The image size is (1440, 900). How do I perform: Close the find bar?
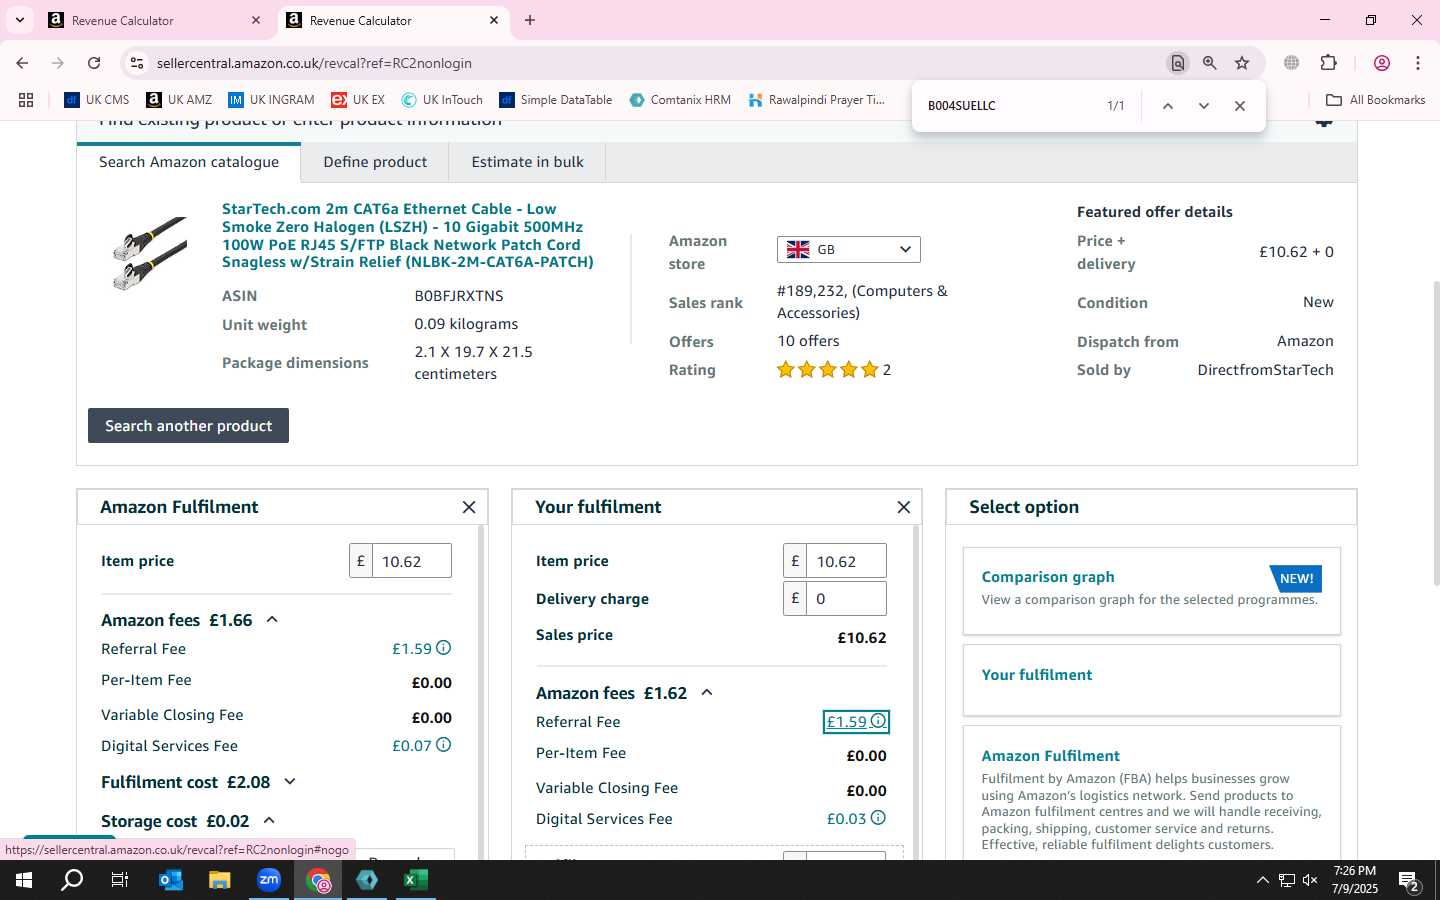tap(1240, 106)
